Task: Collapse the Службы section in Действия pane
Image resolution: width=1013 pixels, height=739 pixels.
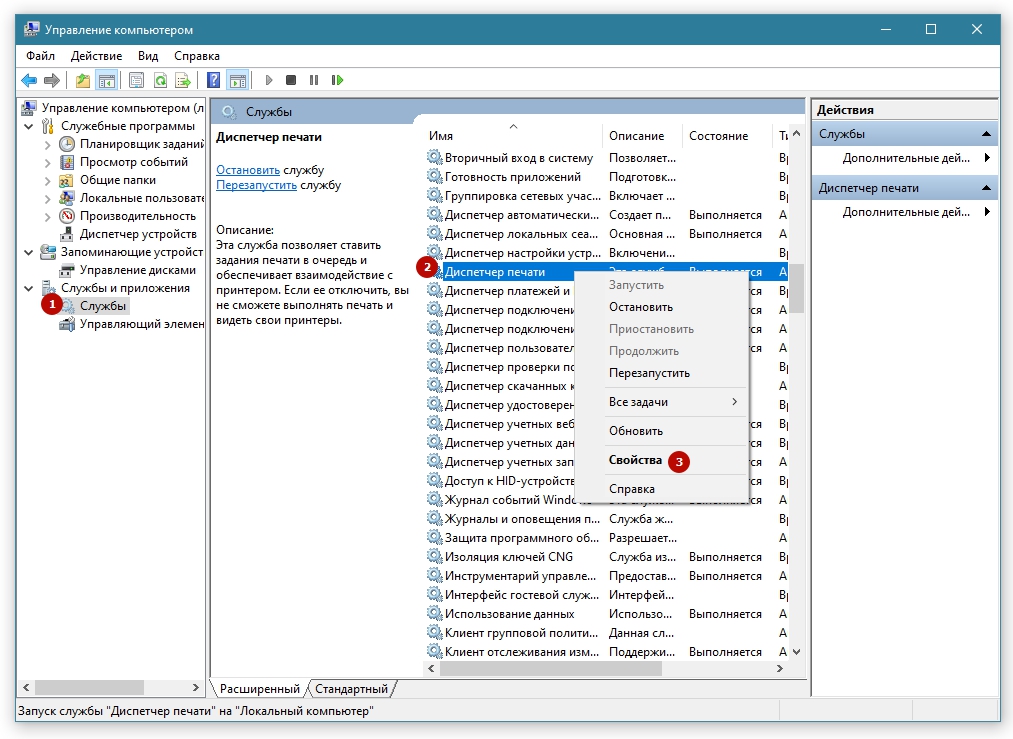Action: click(986, 134)
